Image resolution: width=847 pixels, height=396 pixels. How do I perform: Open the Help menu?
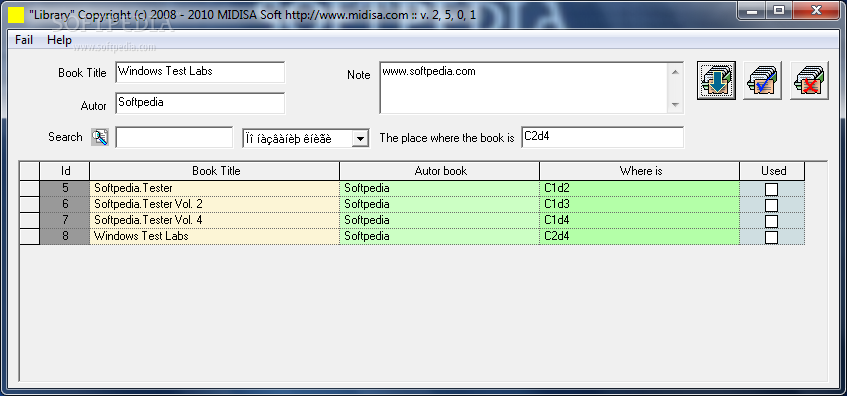tap(59, 40)
